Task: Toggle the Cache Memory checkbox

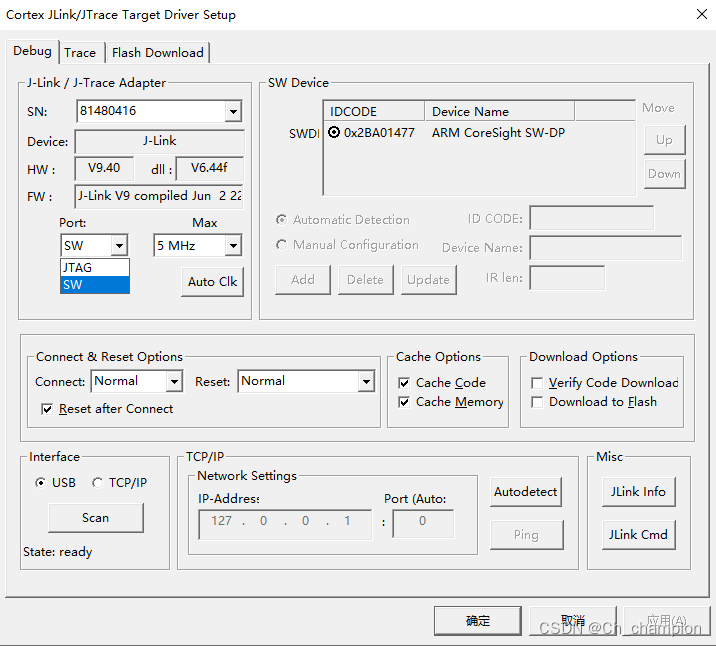Action: tap(404, 402)
